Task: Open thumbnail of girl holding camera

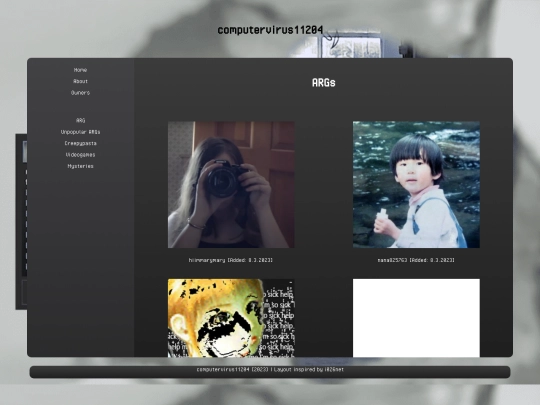Action: click(x=231, y=185)
